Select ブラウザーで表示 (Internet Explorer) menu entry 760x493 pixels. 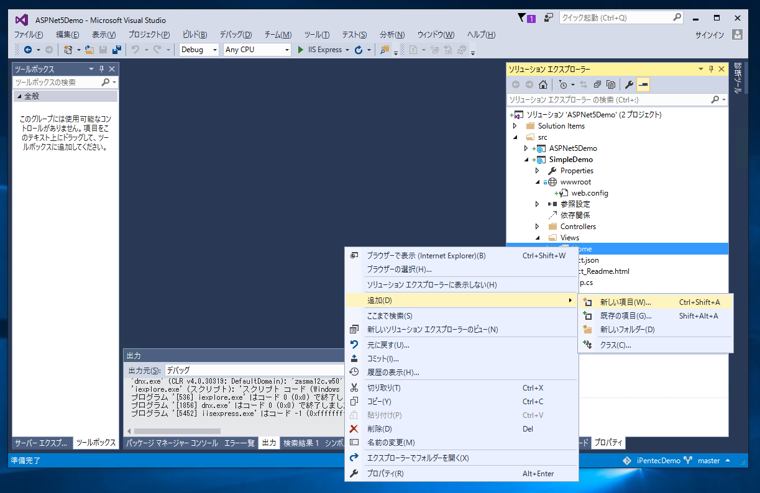click(x=461, y=255)
